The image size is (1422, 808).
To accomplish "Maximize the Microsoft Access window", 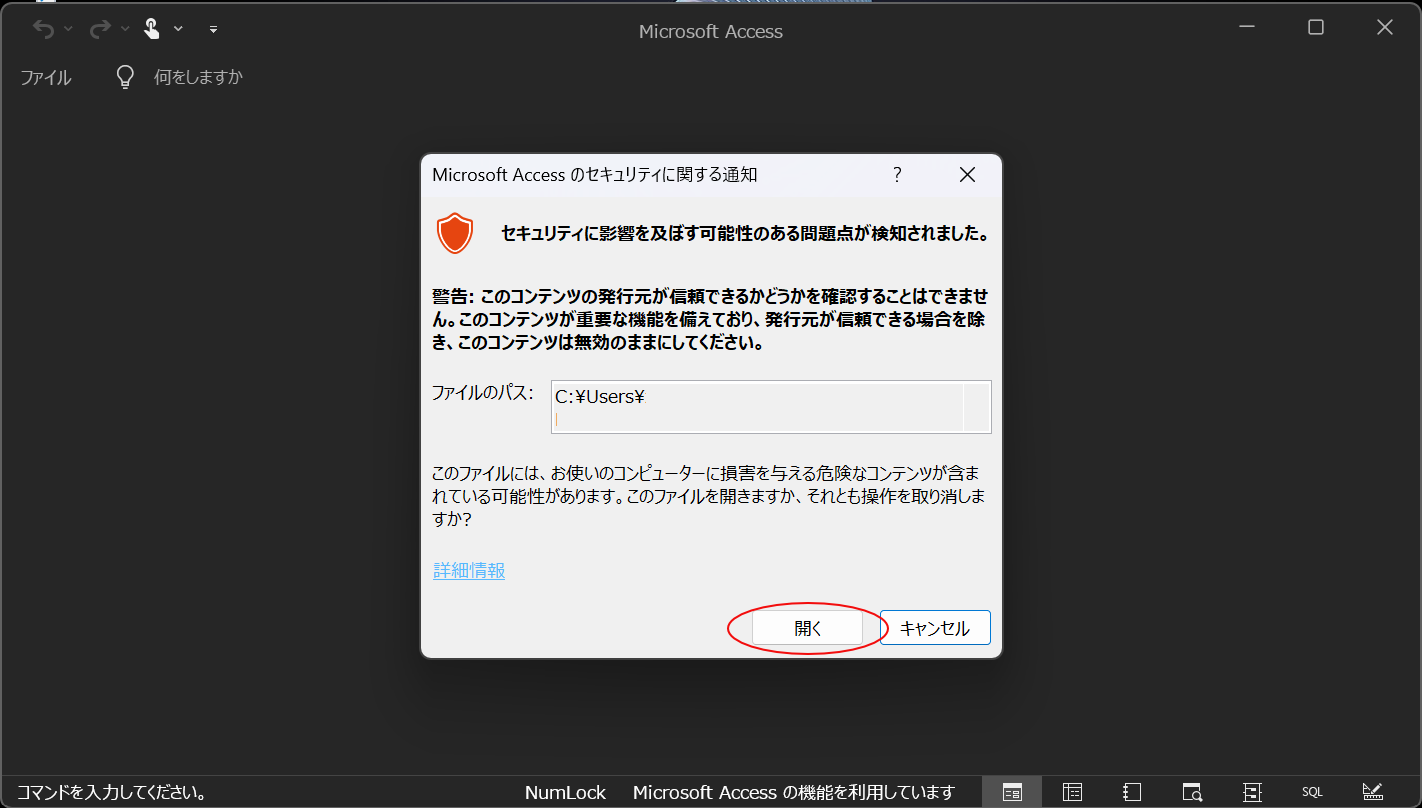I will [x=1316, y=28].
